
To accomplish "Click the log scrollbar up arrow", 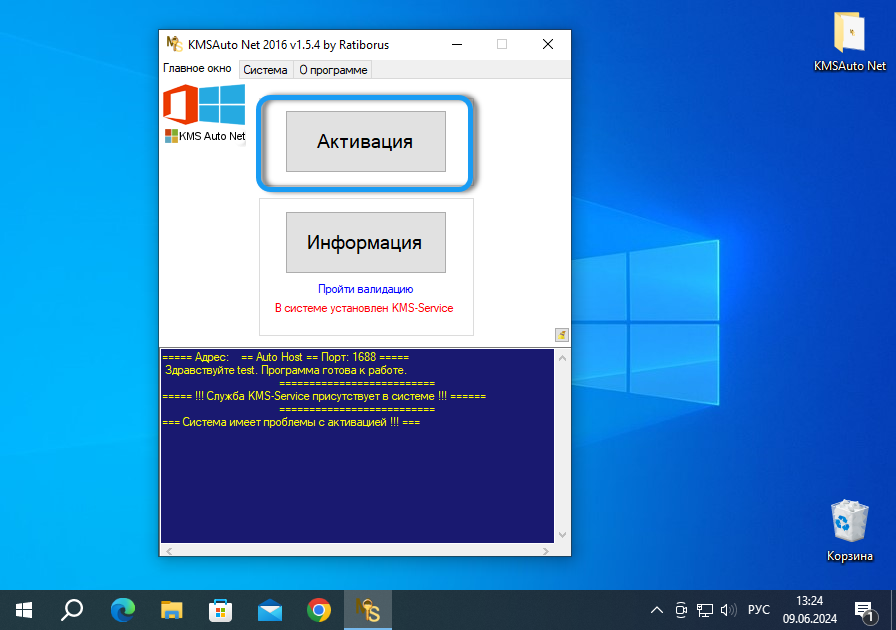I will coord(562,358).
